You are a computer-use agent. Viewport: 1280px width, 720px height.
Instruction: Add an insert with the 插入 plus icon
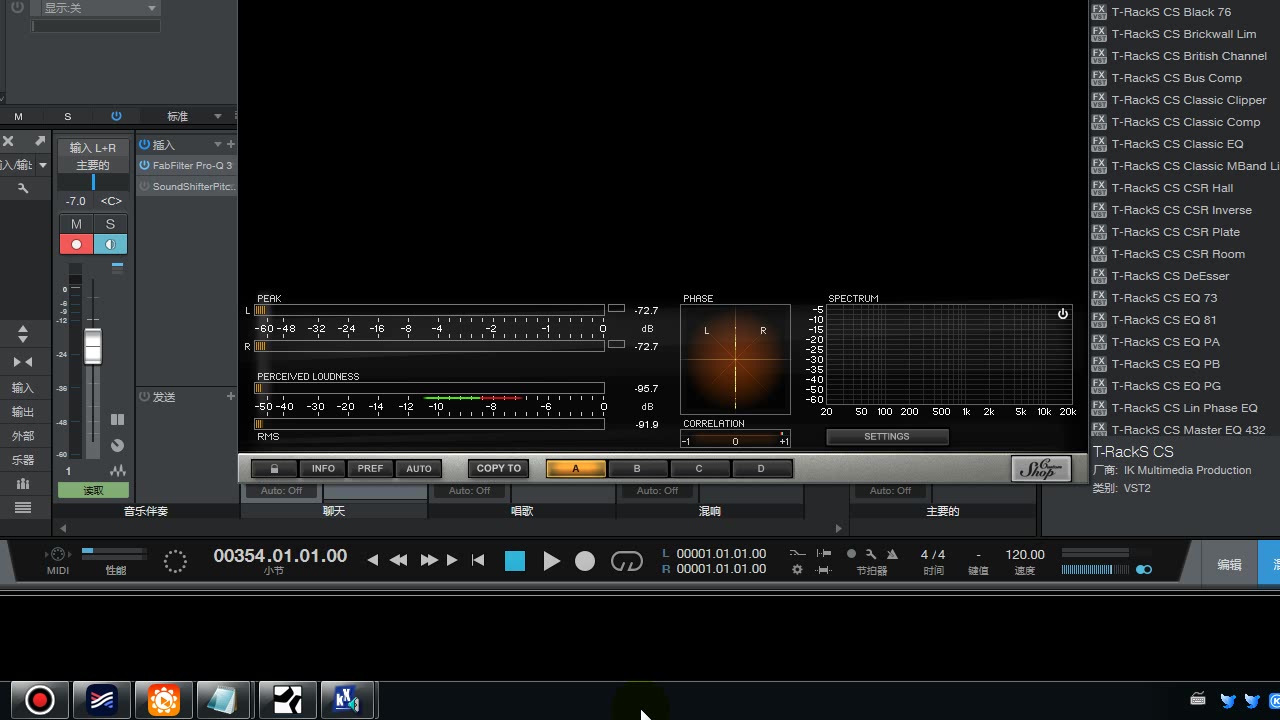[x=231, y=144]
